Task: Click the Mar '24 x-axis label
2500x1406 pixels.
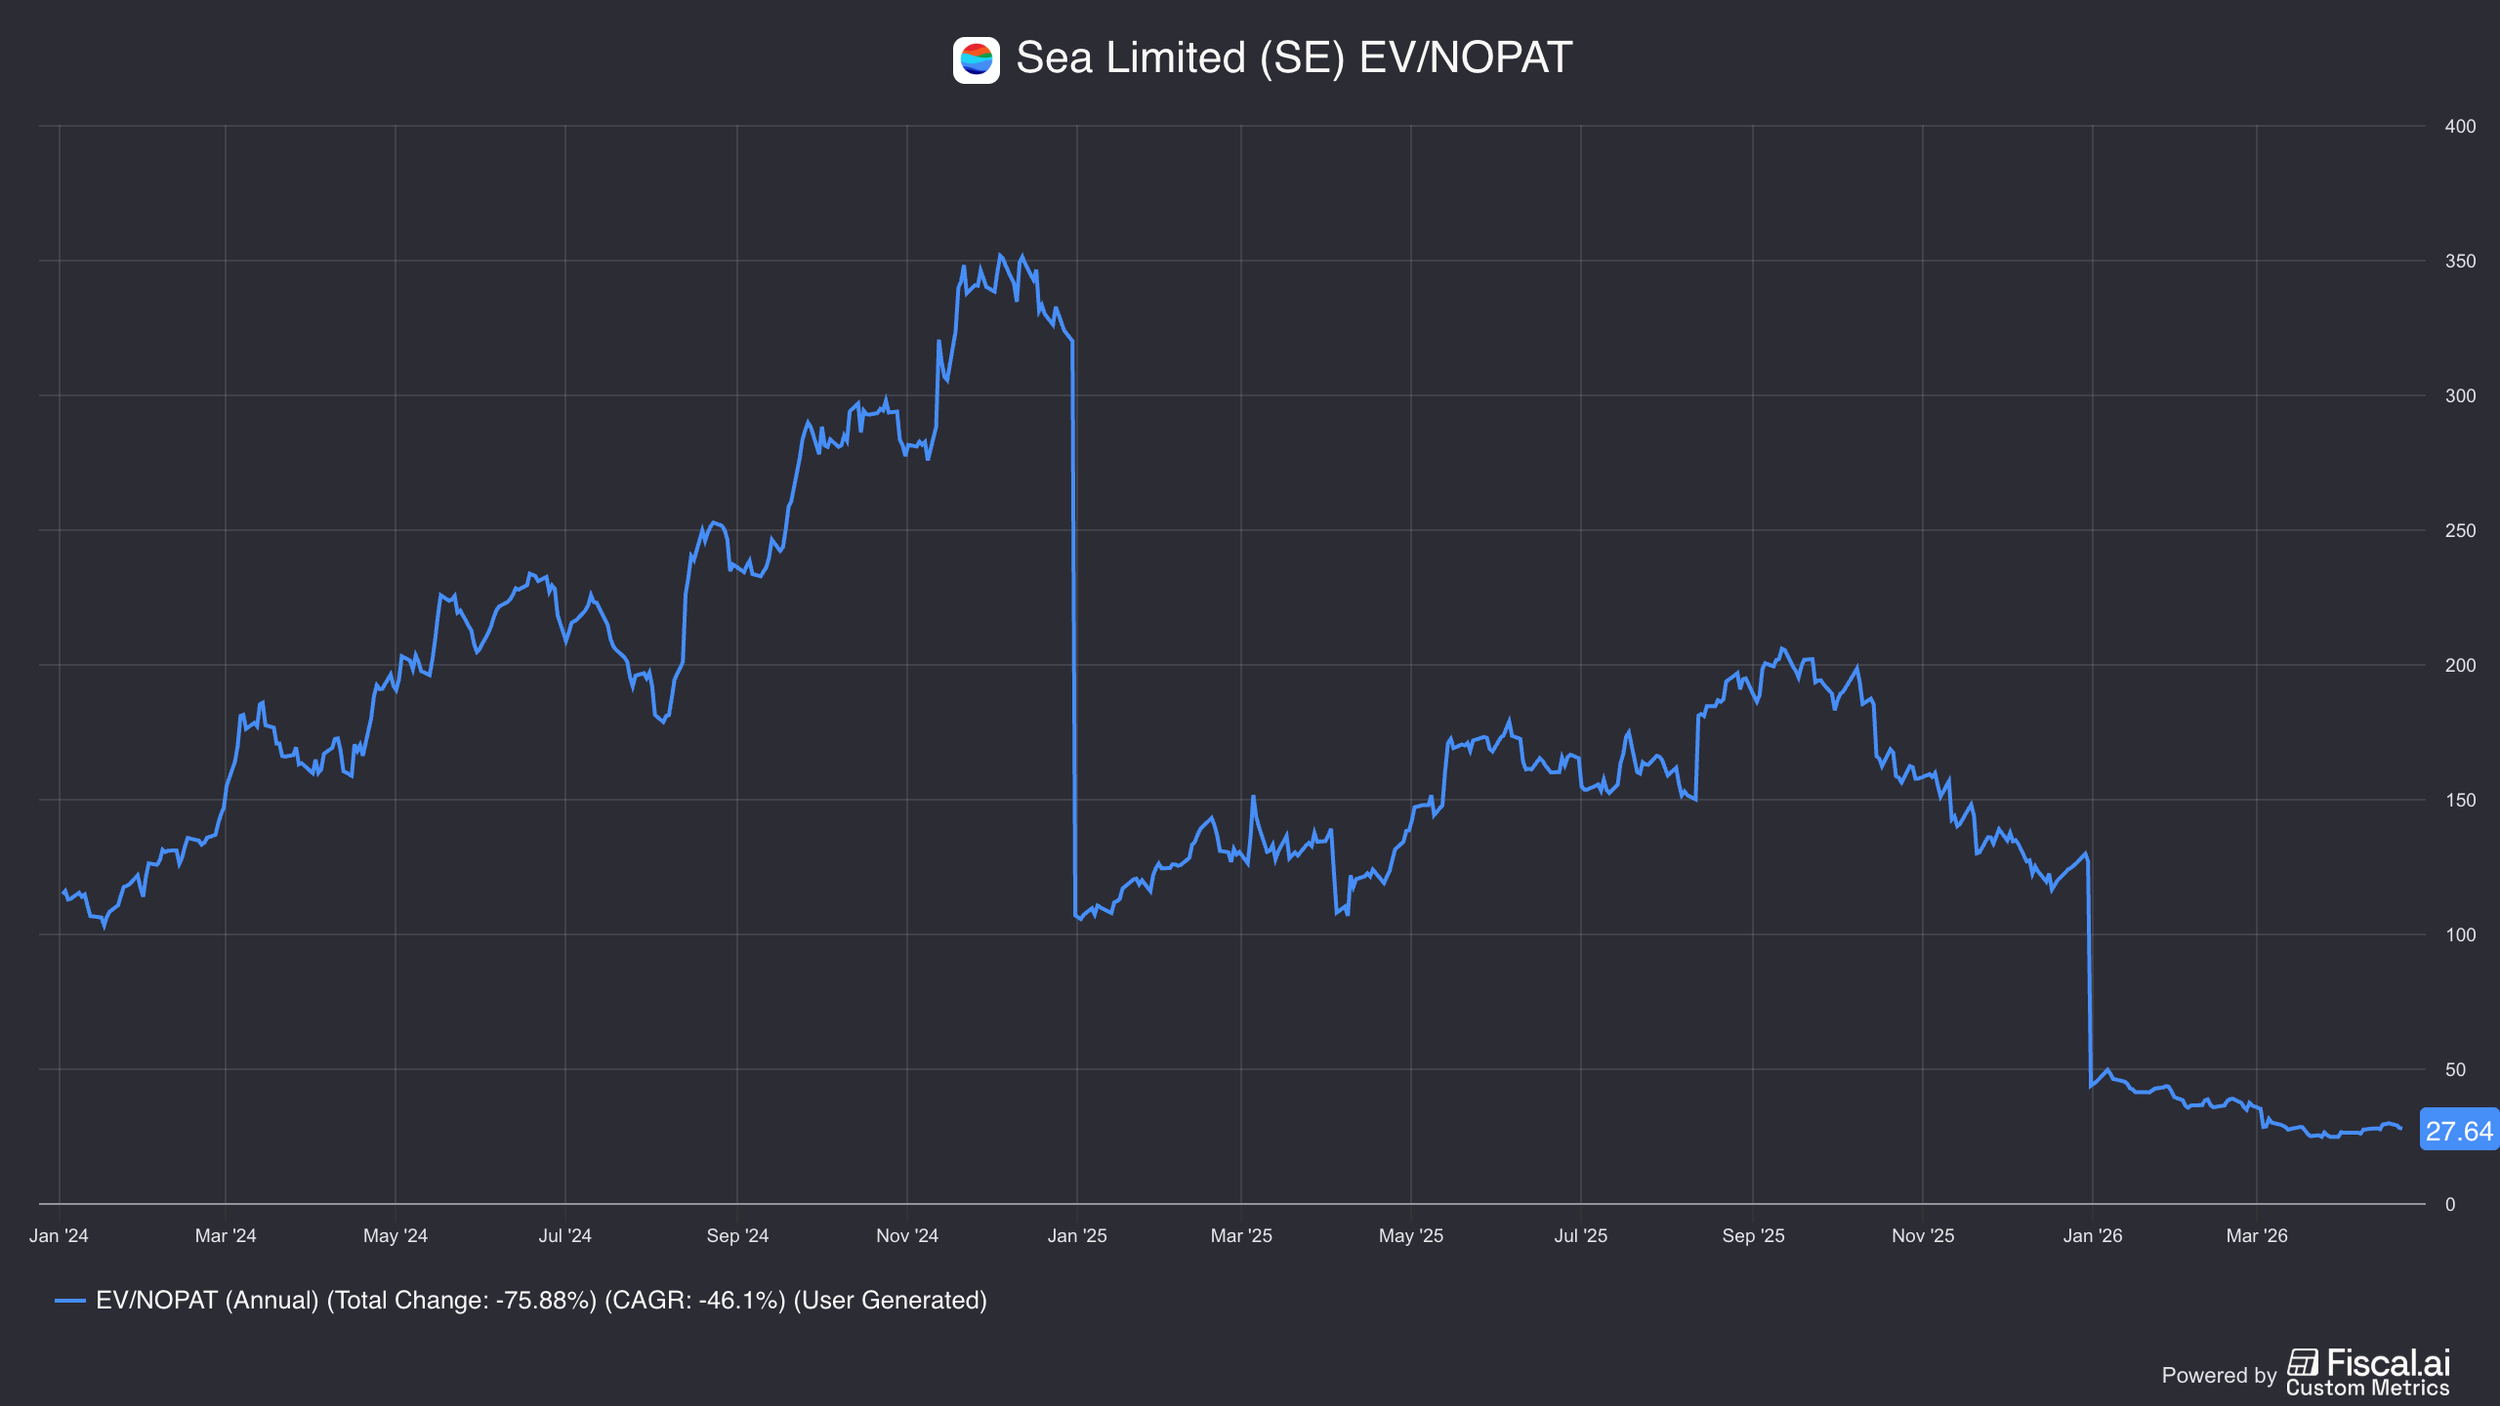Action: (x=225, y=1236)
